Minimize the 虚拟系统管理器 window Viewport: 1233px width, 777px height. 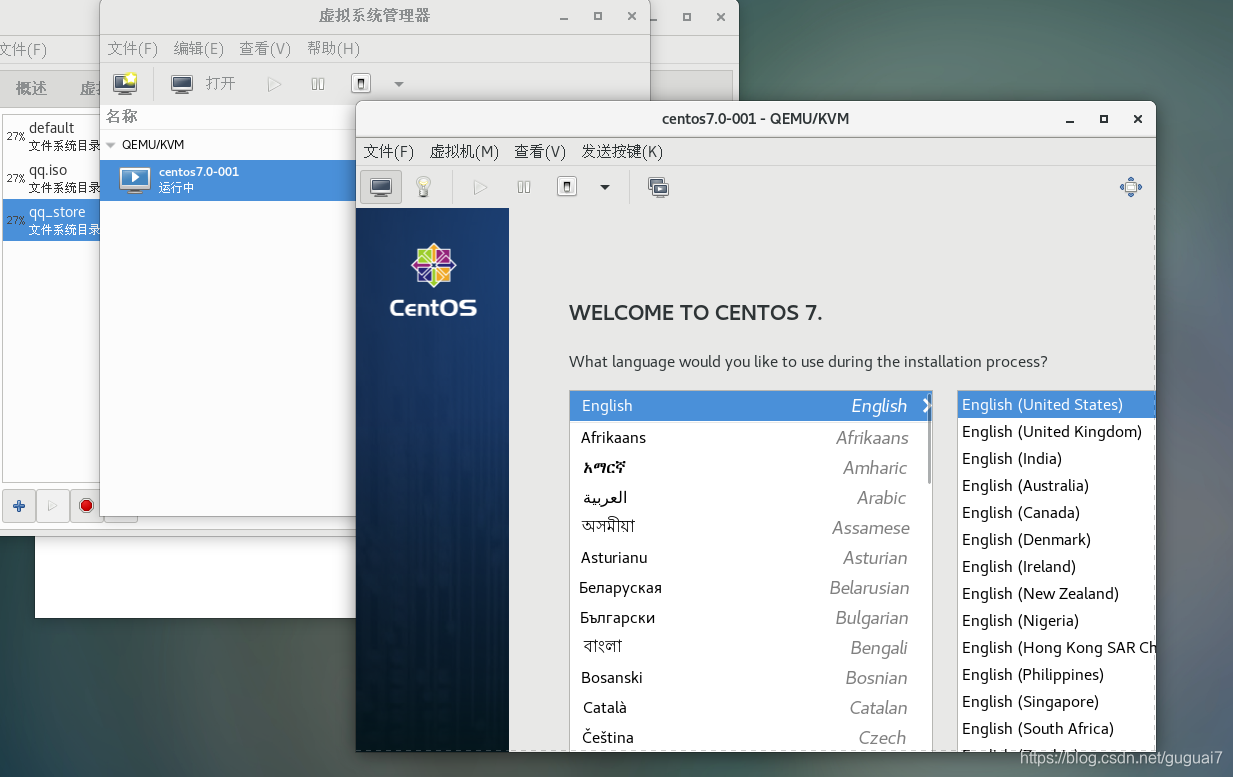[564, 16]
